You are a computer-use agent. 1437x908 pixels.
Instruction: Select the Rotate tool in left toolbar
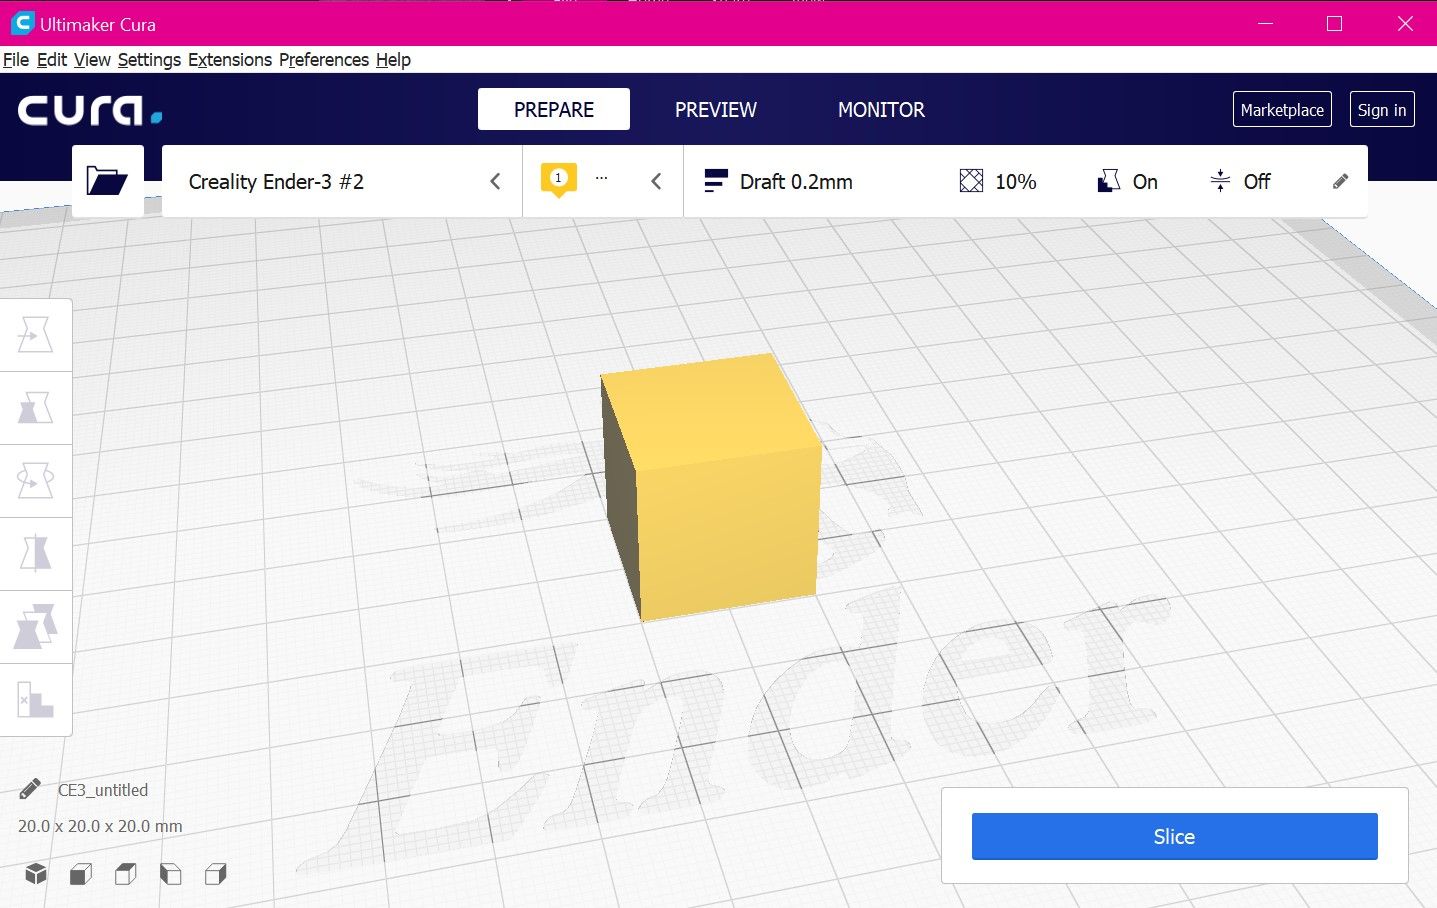tap(35, 481)
